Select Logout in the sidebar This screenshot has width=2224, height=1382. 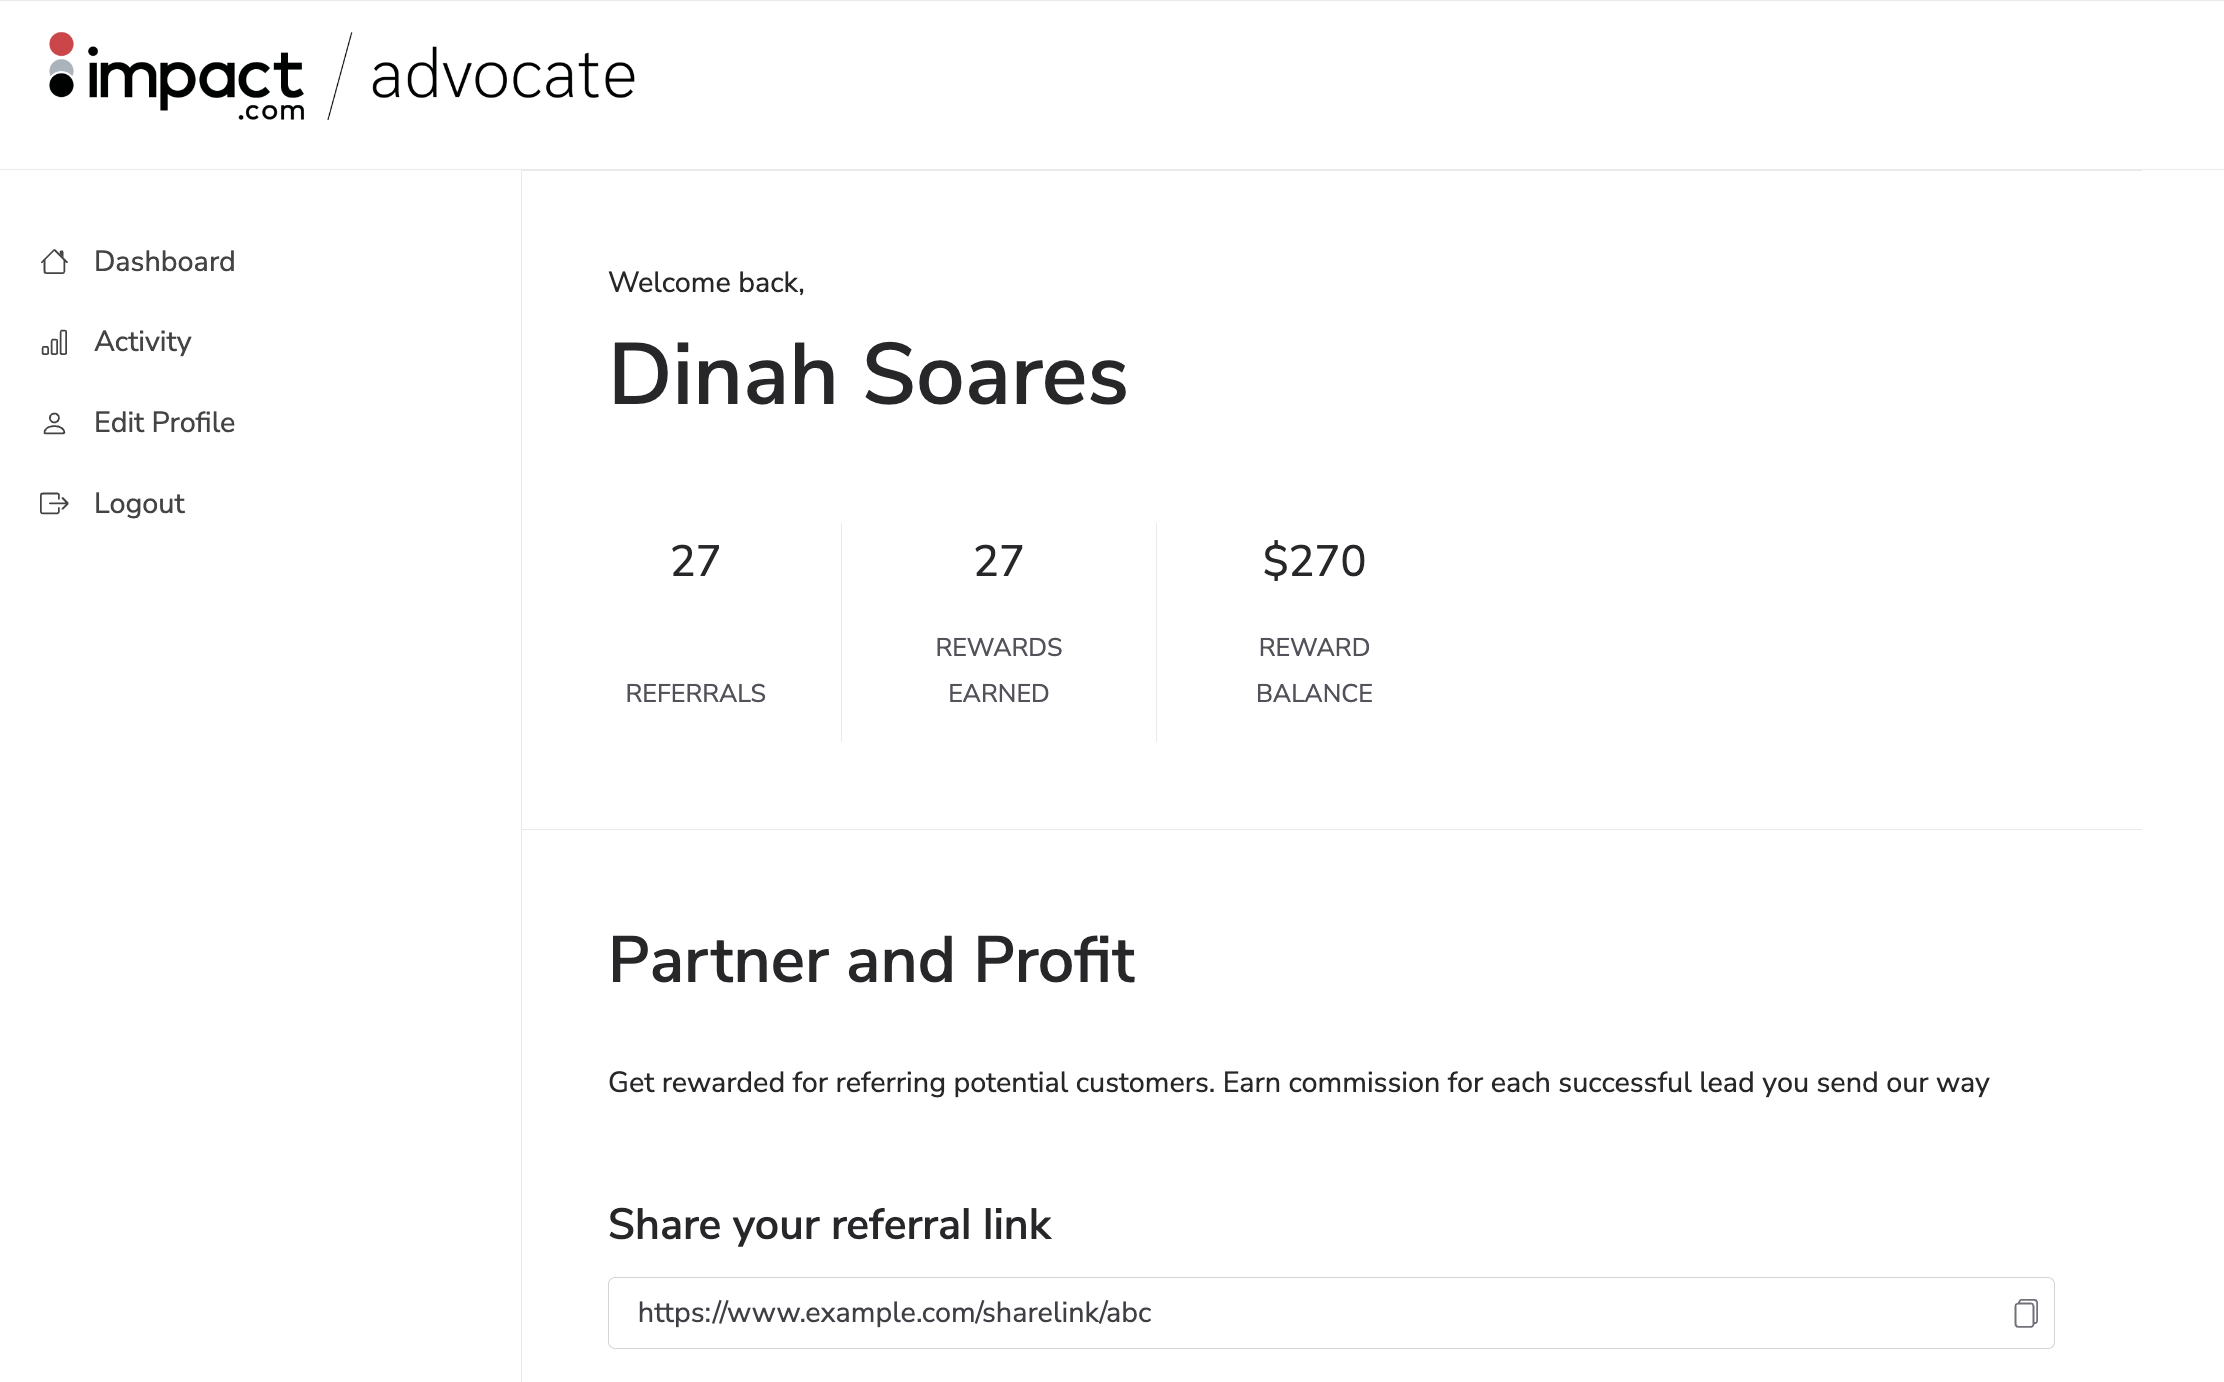[139, 503]
